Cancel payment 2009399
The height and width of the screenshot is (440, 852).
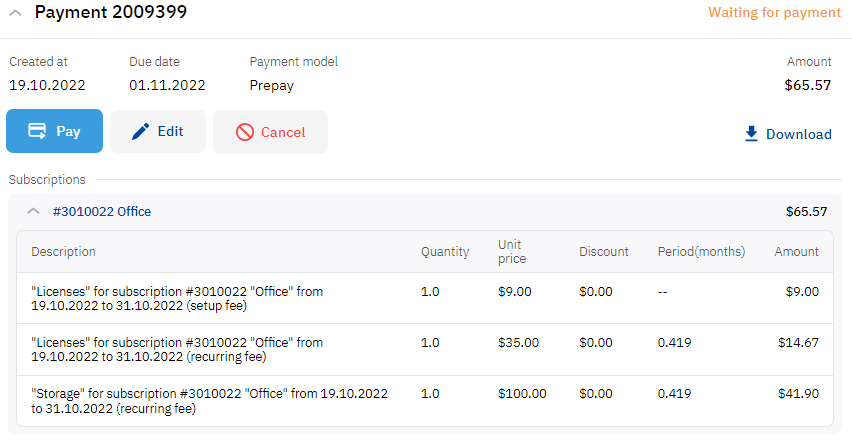tap(271, 132)
